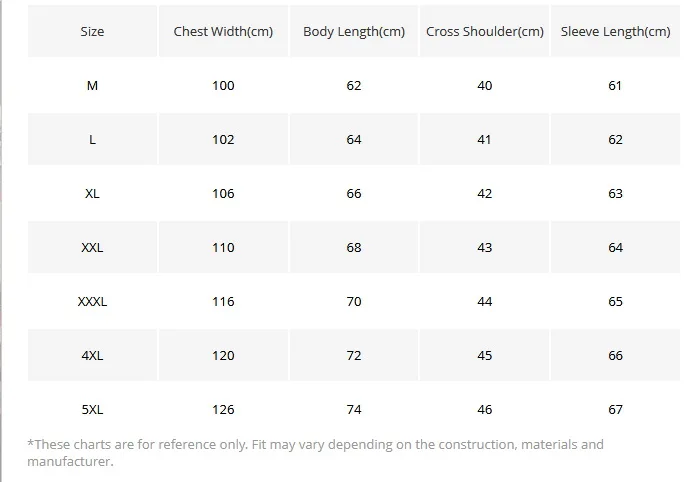Click body length value 68 for XXL
Viewport: 691px width, 482px height.
pos(354,248)
